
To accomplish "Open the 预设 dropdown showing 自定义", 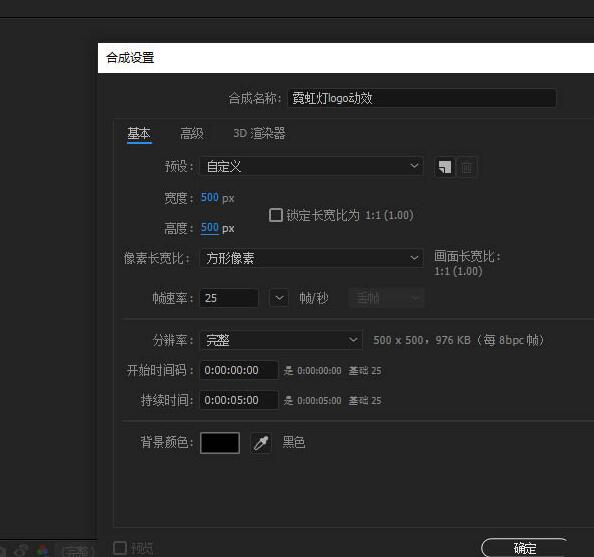I will 311,166.
